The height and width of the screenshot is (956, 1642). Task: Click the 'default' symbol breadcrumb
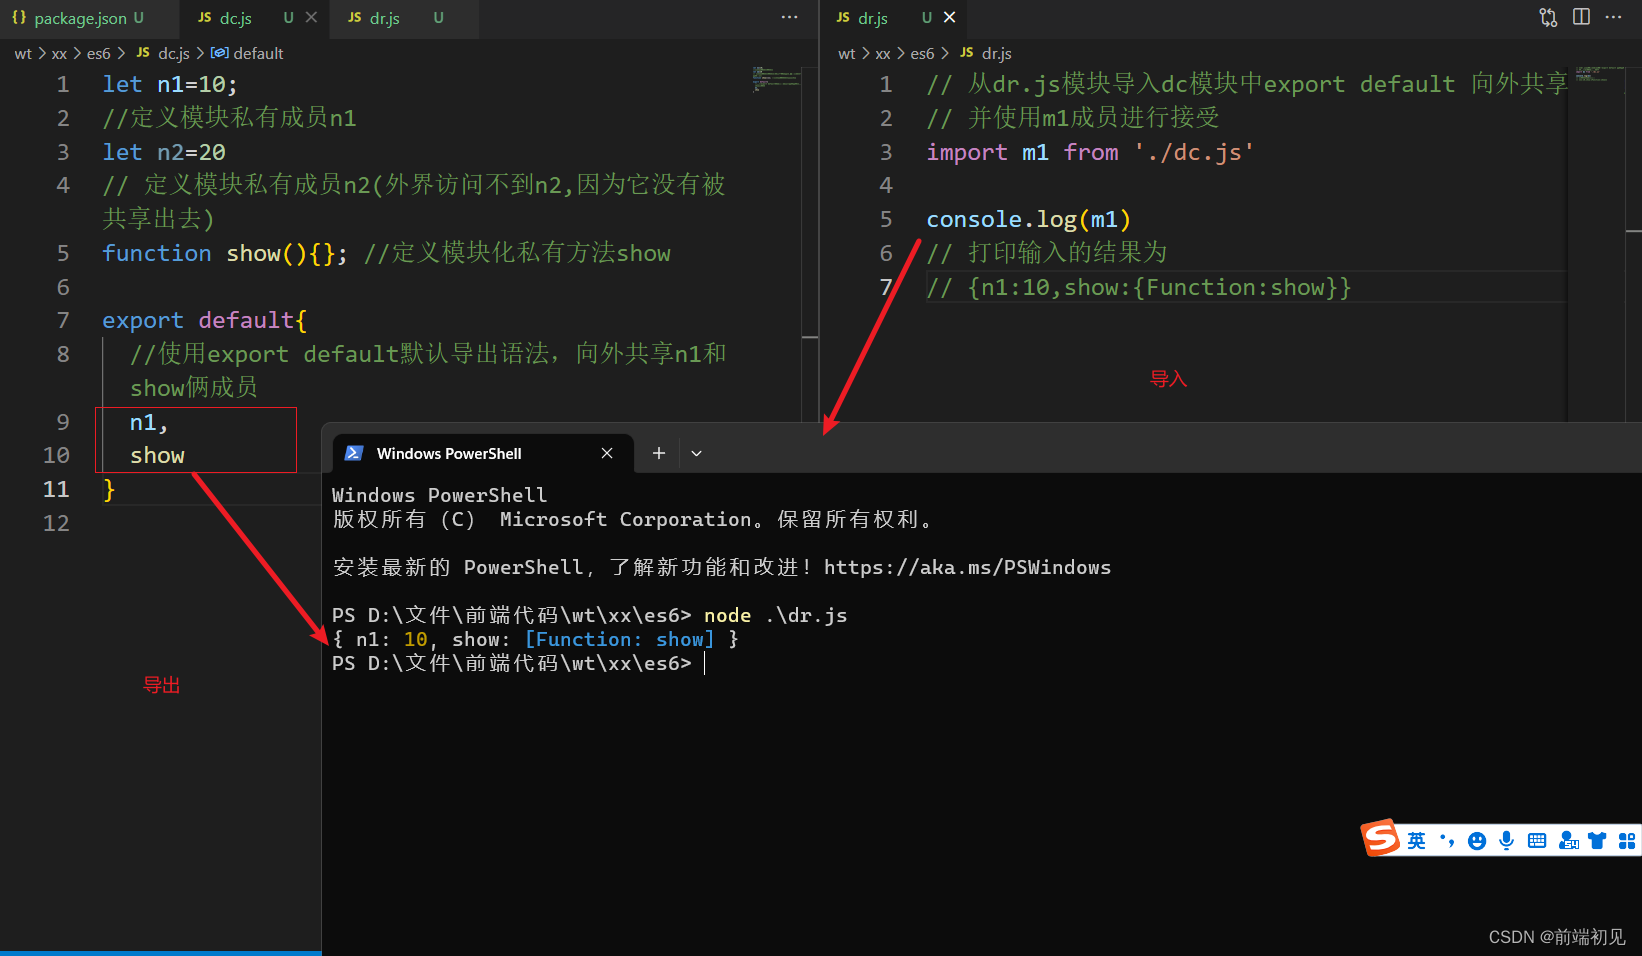248,54
